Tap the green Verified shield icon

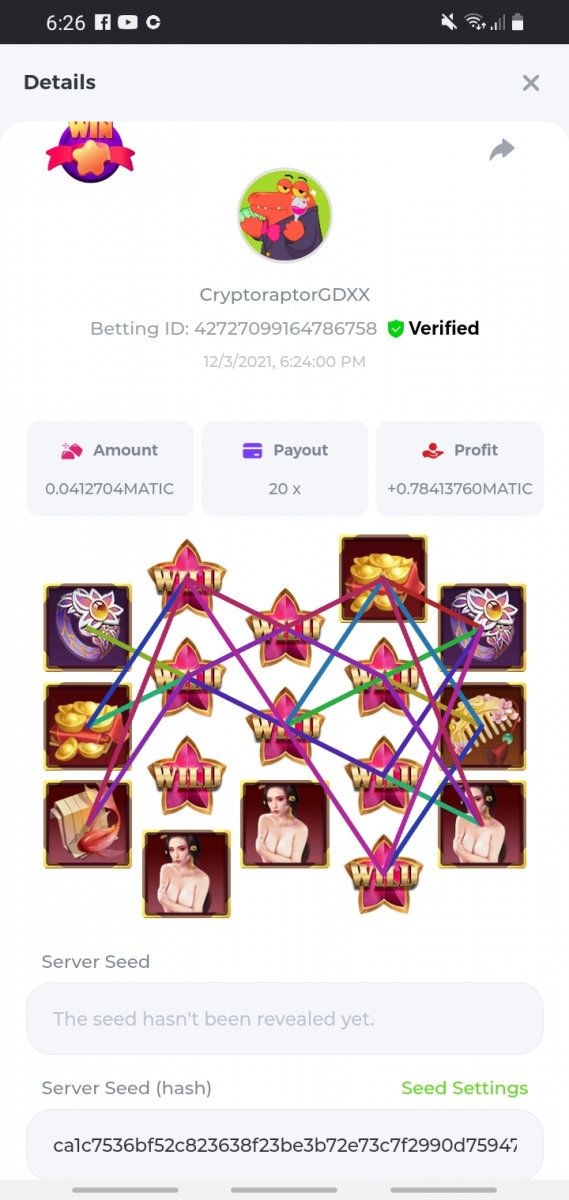click(x=395, y=328)
